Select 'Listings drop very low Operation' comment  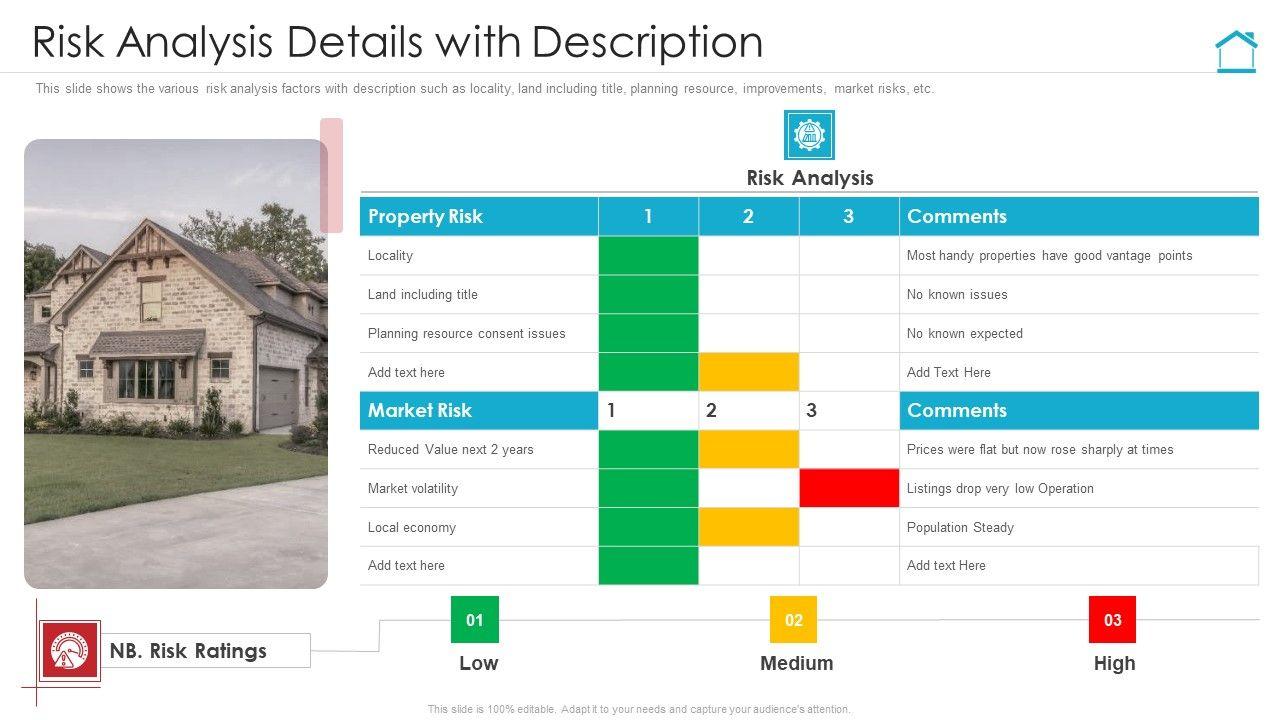(1000, 488)
